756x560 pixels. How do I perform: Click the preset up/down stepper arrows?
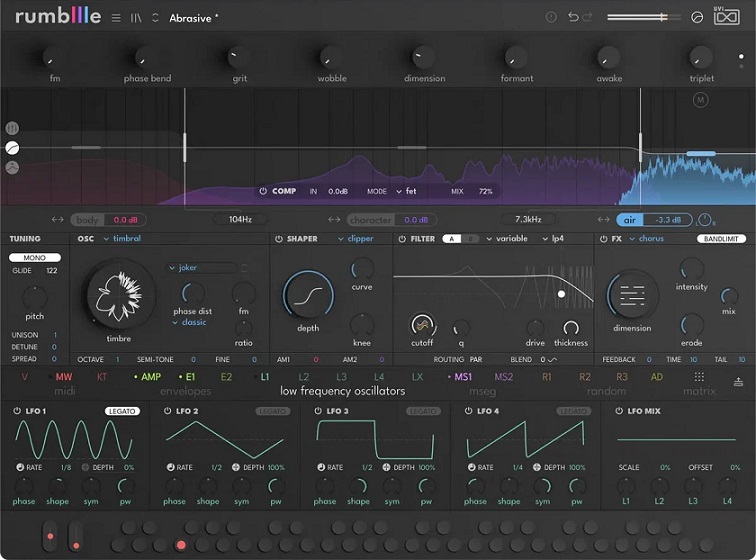click(x=155, y=18)
